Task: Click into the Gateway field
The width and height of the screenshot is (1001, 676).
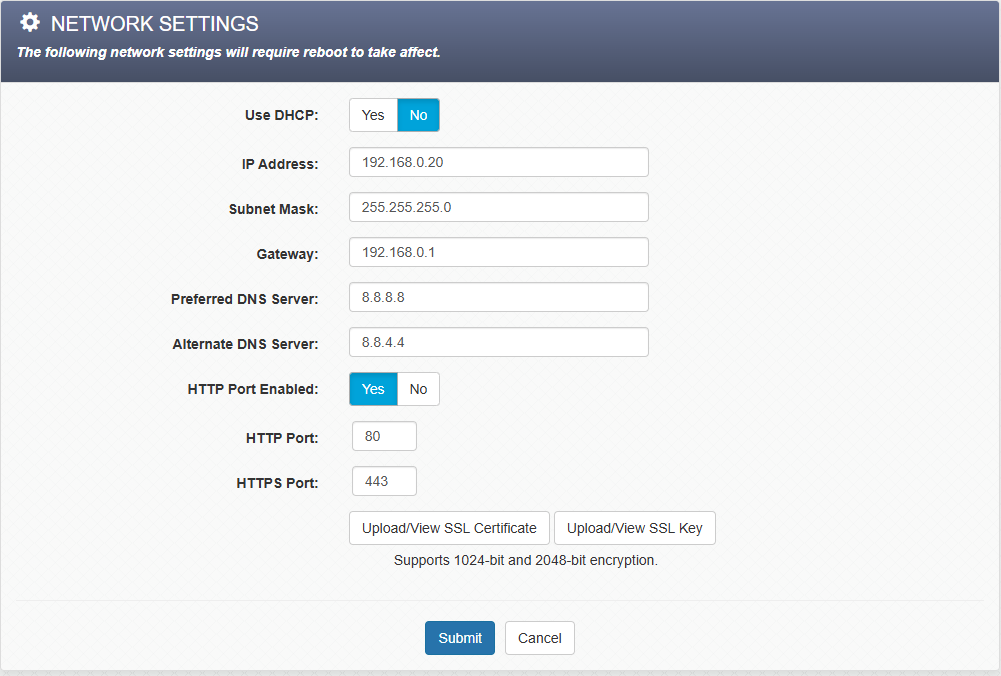Action: coord(498,252)
